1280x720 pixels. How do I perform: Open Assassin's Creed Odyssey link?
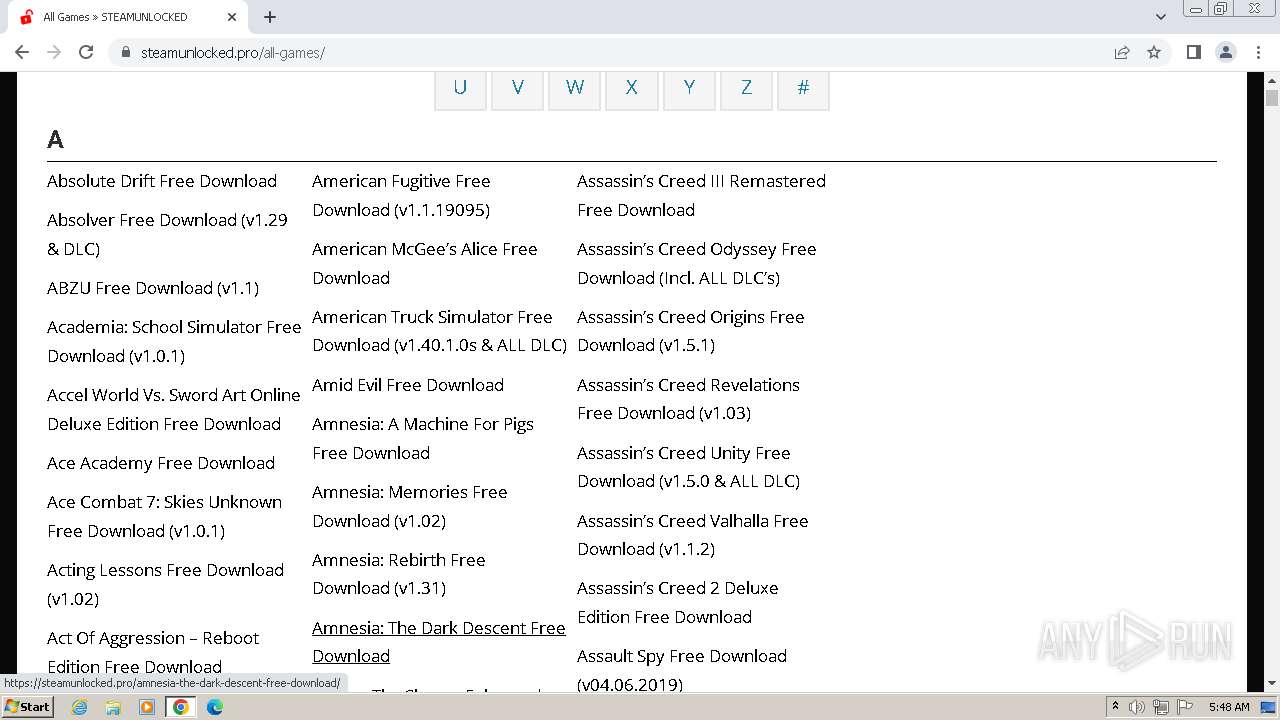pyautogui.click(x=697, y=263)
